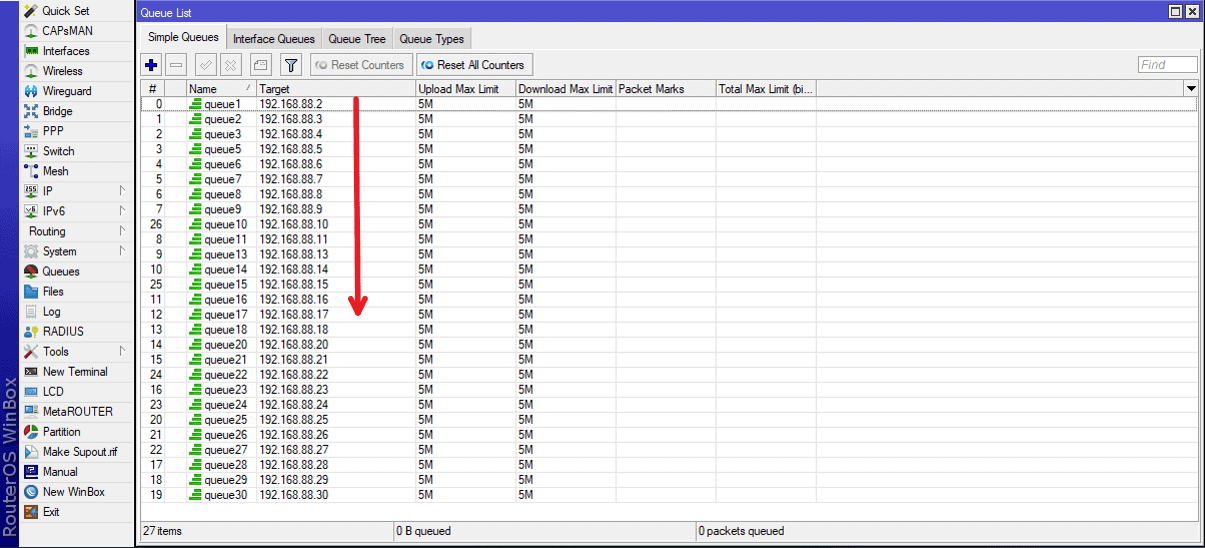Open the filter funnel icon

[290, 65]
